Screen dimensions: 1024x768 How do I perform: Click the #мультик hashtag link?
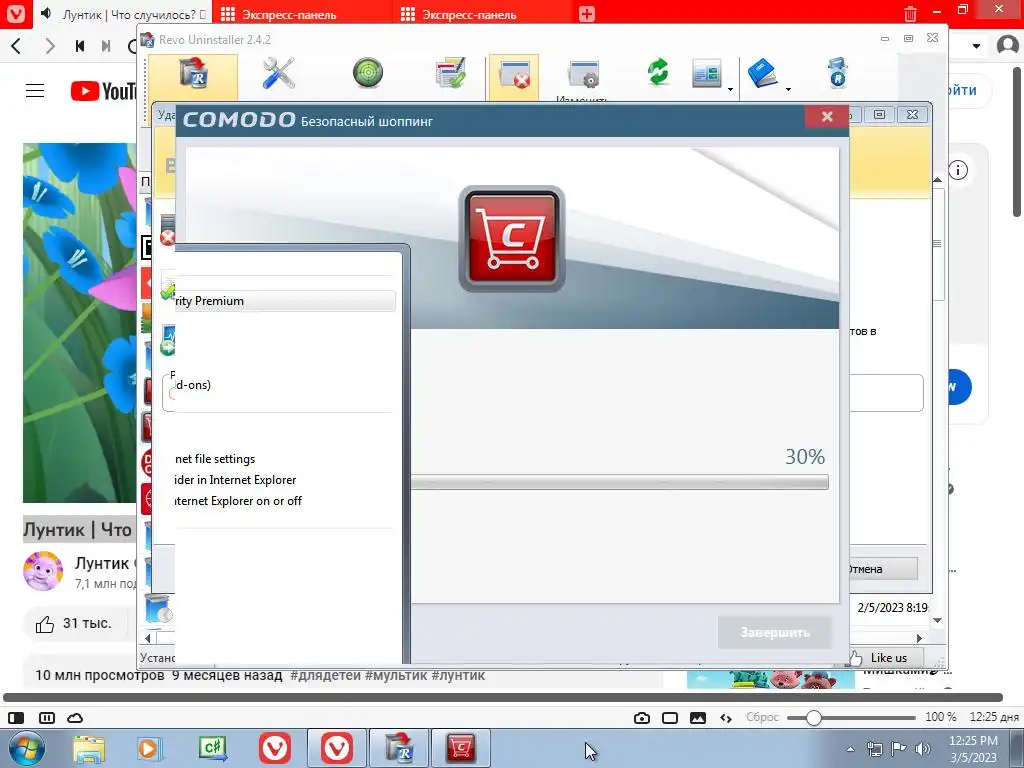coord(396,675)
